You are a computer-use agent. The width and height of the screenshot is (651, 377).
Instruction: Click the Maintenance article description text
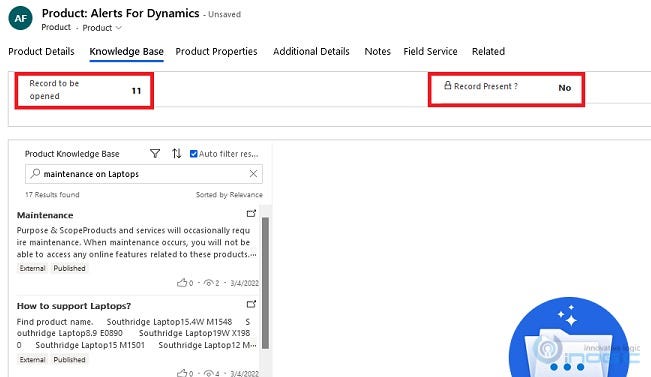tap(137, 242)
